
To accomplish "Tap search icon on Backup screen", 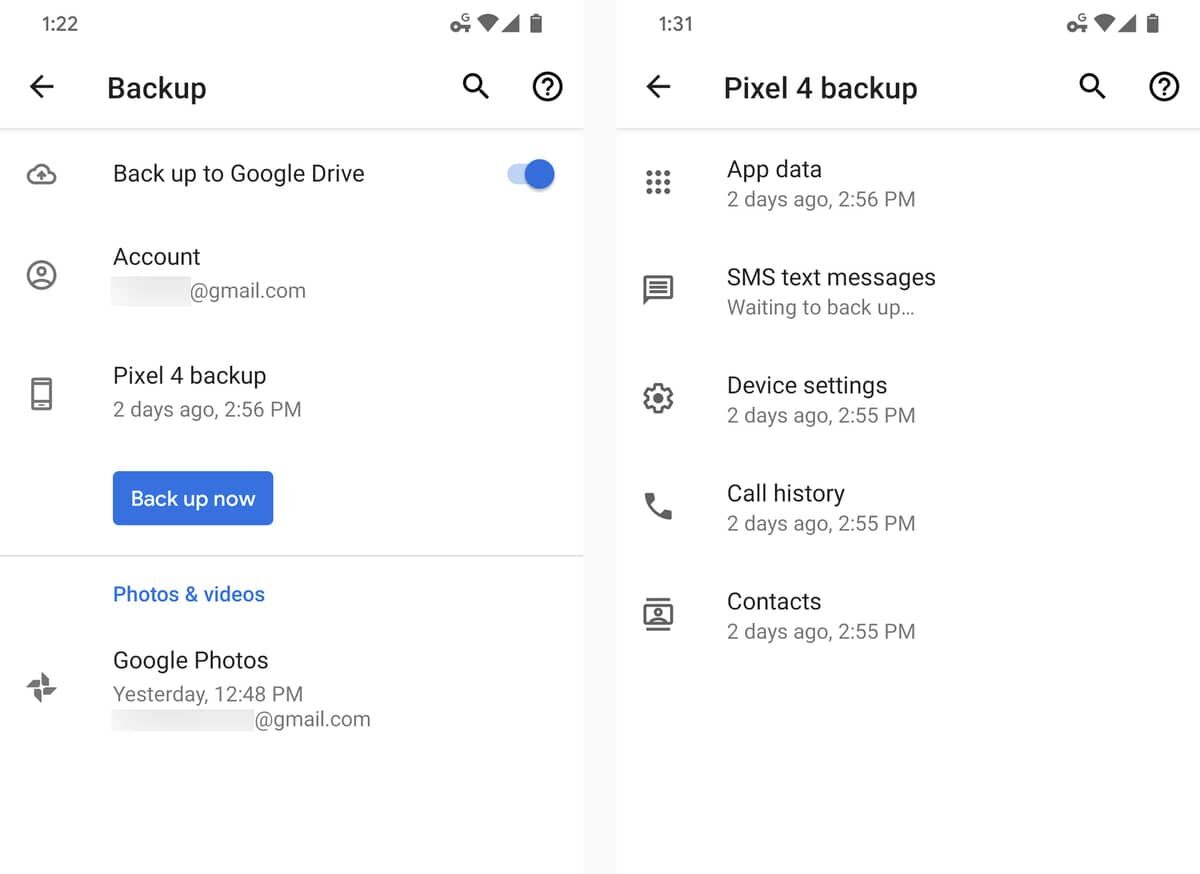I will (x=476, y=88).
